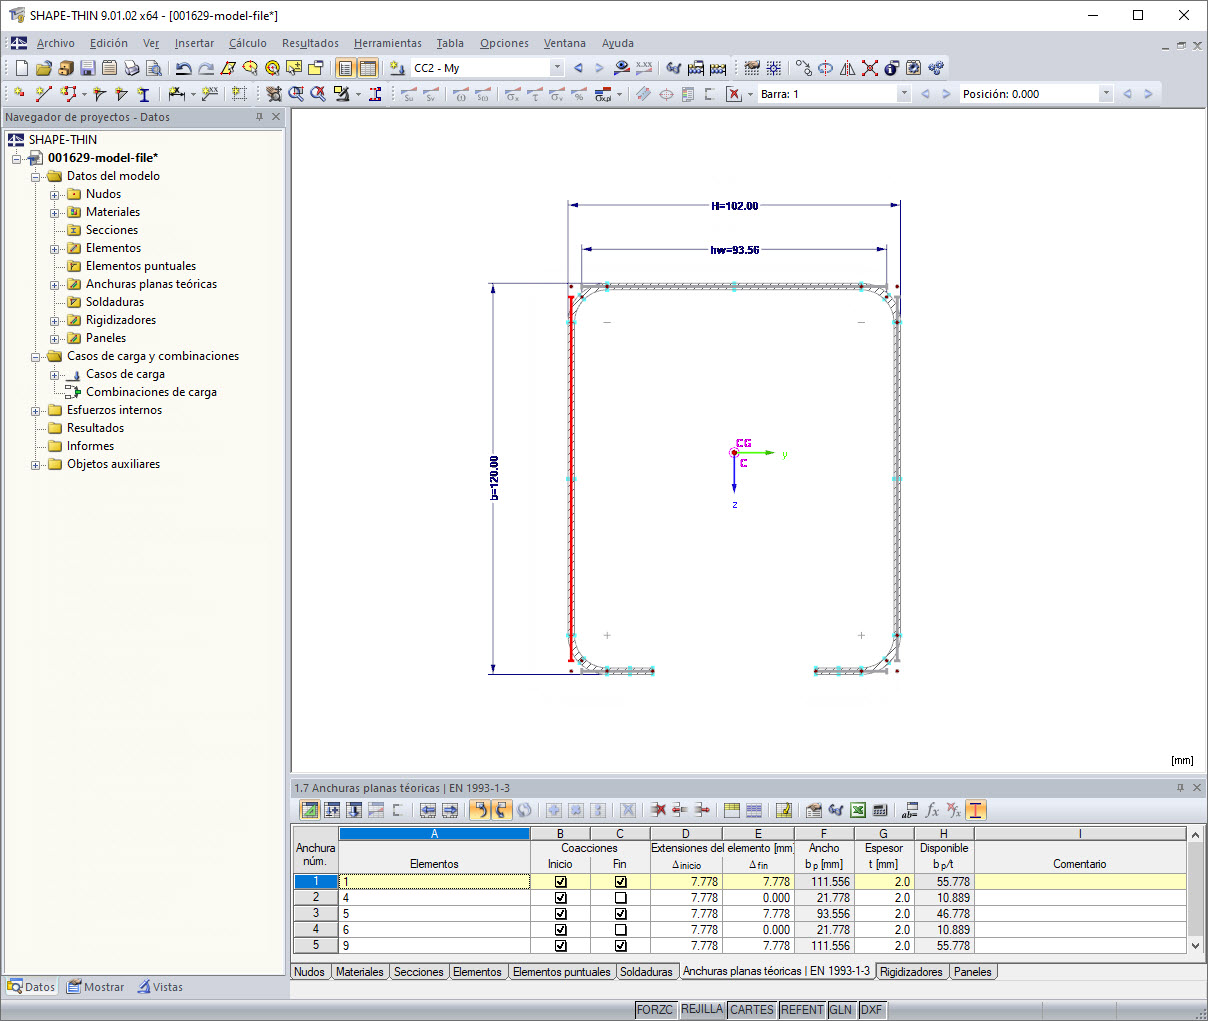Select Combinaciones de carga tree item

tap(151, 392)
